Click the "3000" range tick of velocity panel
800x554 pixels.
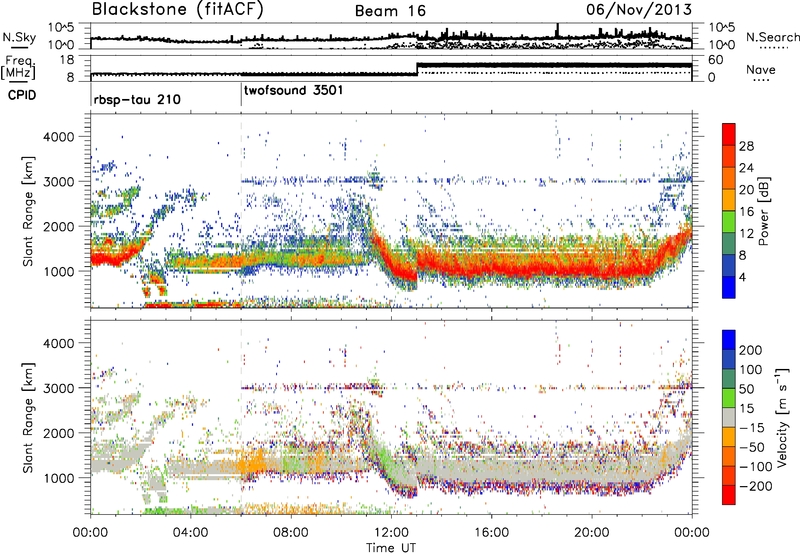point(58,388)
